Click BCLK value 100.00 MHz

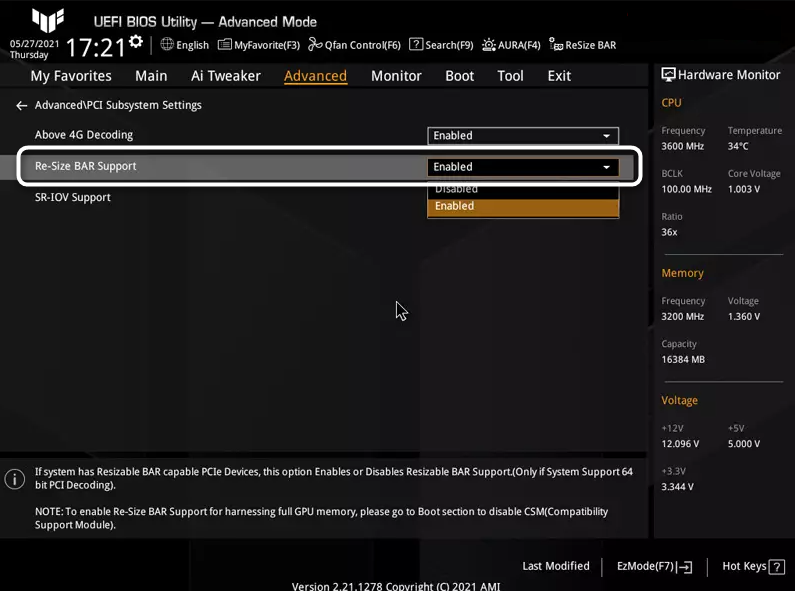coord(686,190)
